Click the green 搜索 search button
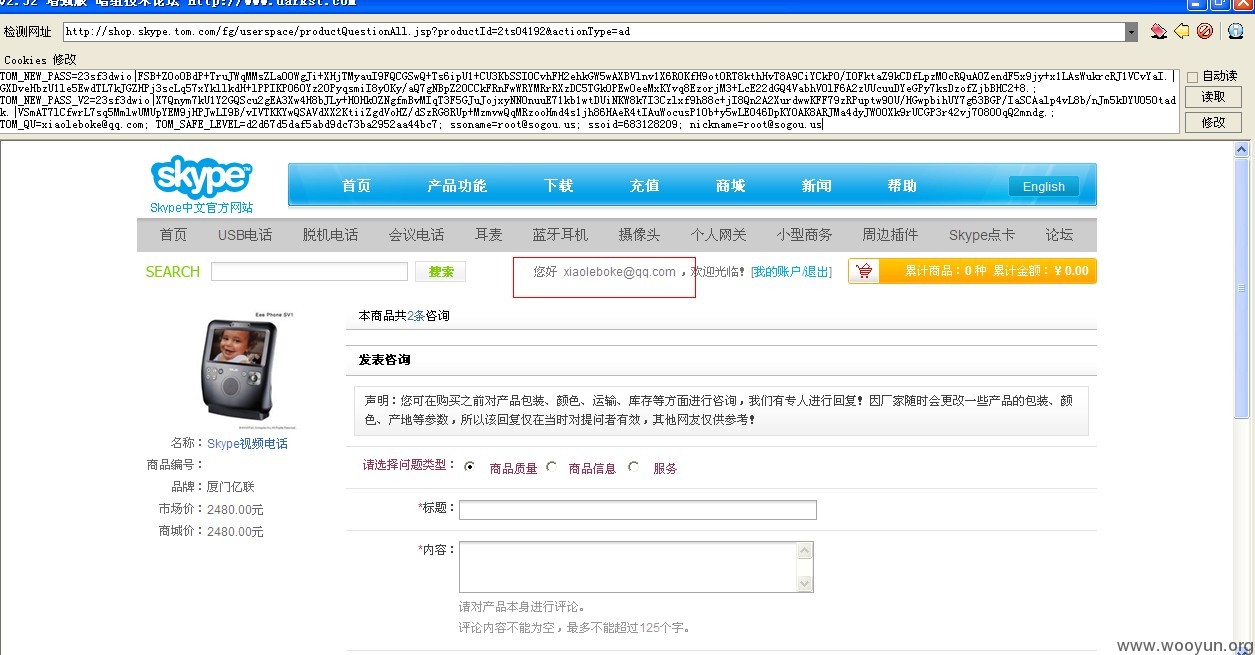1255x655 pixels. click(x=441, y=271)
